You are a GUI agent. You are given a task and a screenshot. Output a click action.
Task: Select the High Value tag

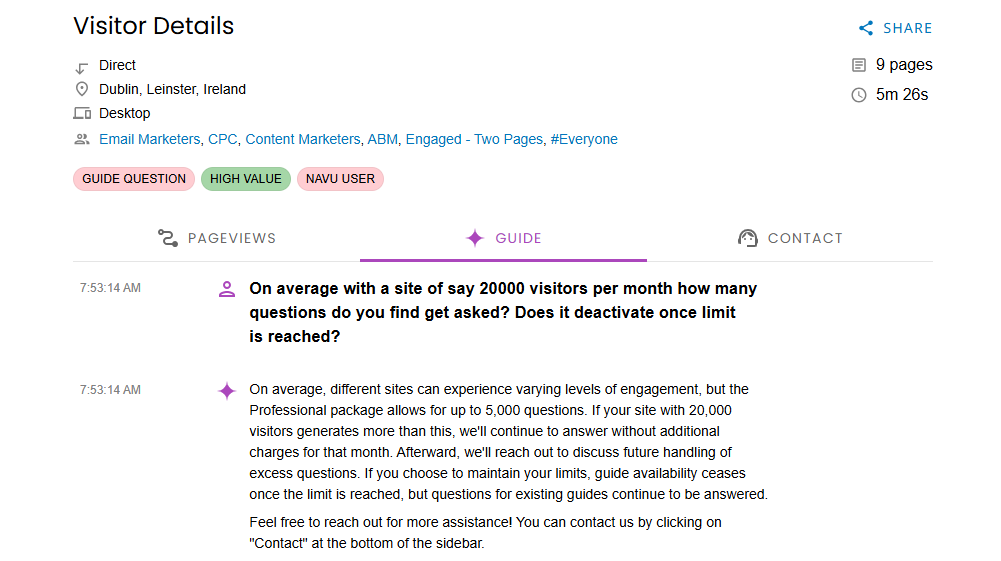(246, 179)
